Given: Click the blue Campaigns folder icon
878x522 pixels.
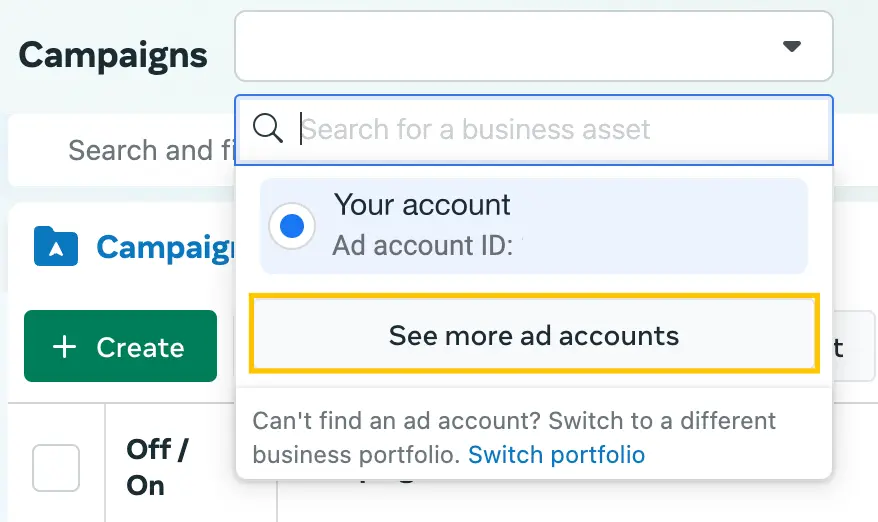Looking at the screenshot, I should tap(55, 246).
